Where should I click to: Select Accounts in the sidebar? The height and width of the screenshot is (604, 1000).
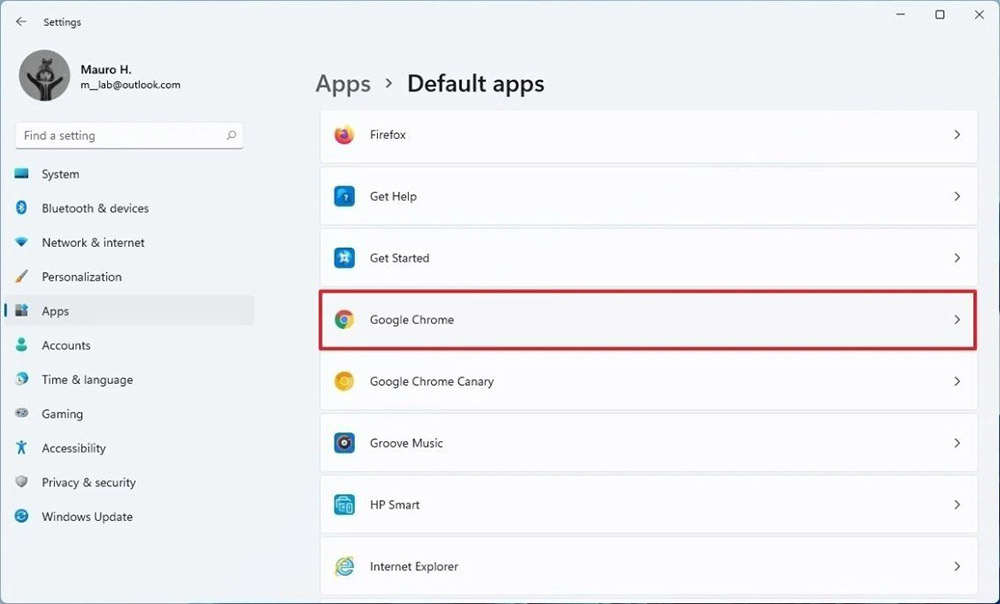[129, 345]
